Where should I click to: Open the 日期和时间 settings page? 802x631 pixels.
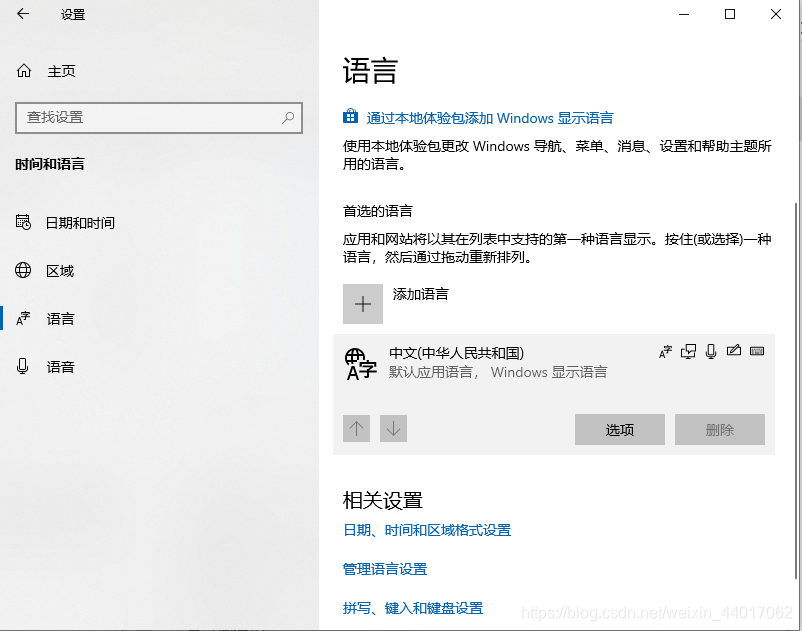[80, 223]
